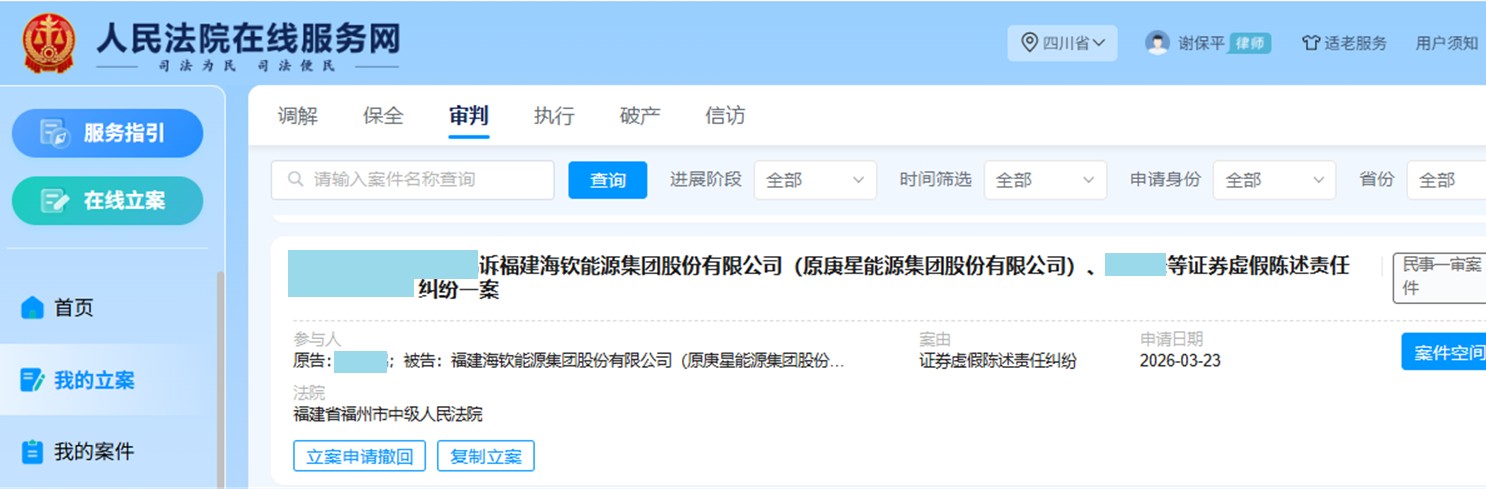The image size is (1486, 489).
Task: Click 案由 value 证券虚假陈述责任纠纷
Action: 998,361
